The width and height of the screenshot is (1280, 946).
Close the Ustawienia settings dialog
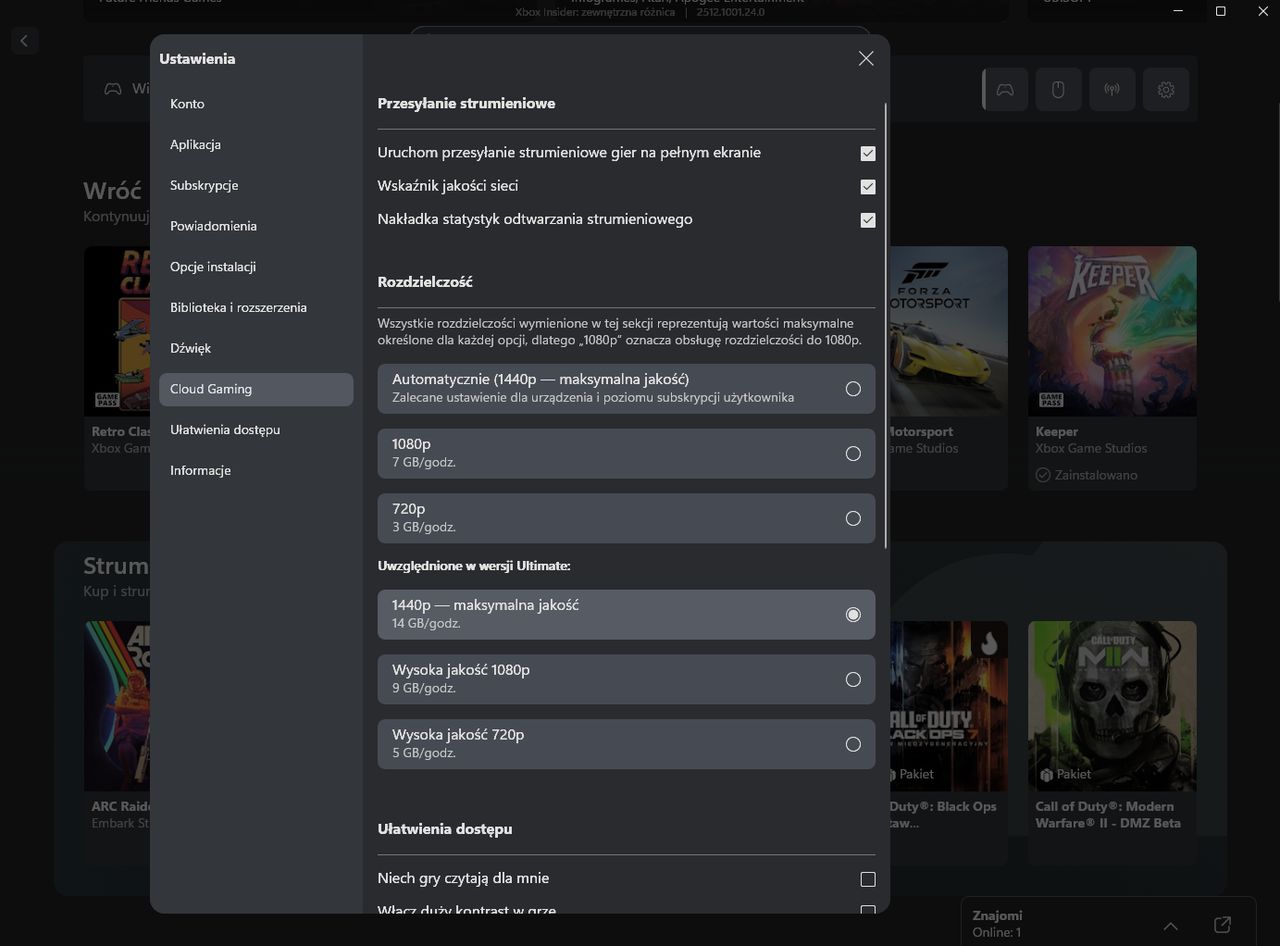tap(866, 59)
